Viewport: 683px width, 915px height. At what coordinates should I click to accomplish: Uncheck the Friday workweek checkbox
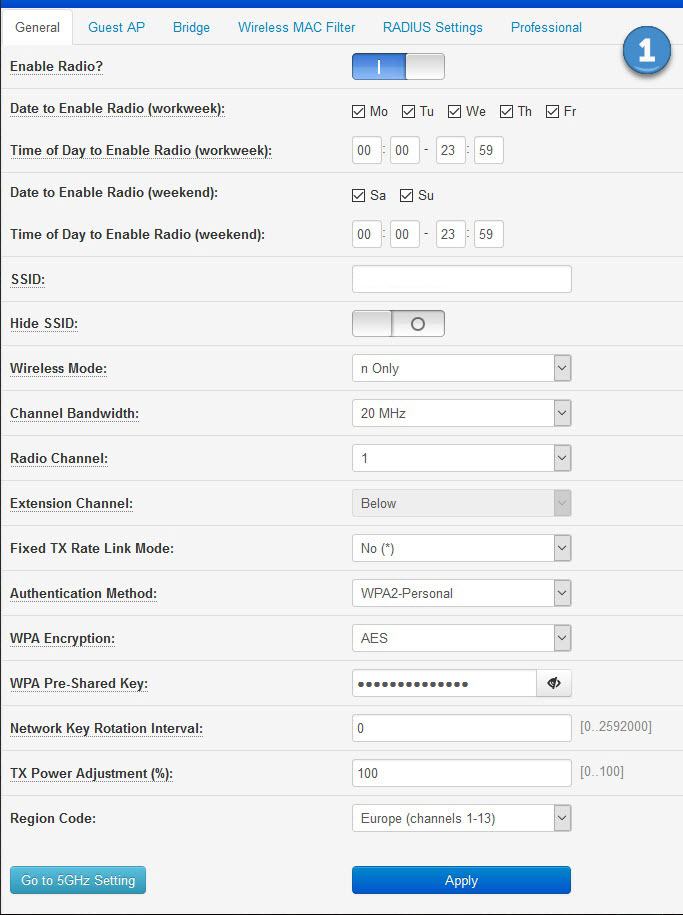coord(553,111)
